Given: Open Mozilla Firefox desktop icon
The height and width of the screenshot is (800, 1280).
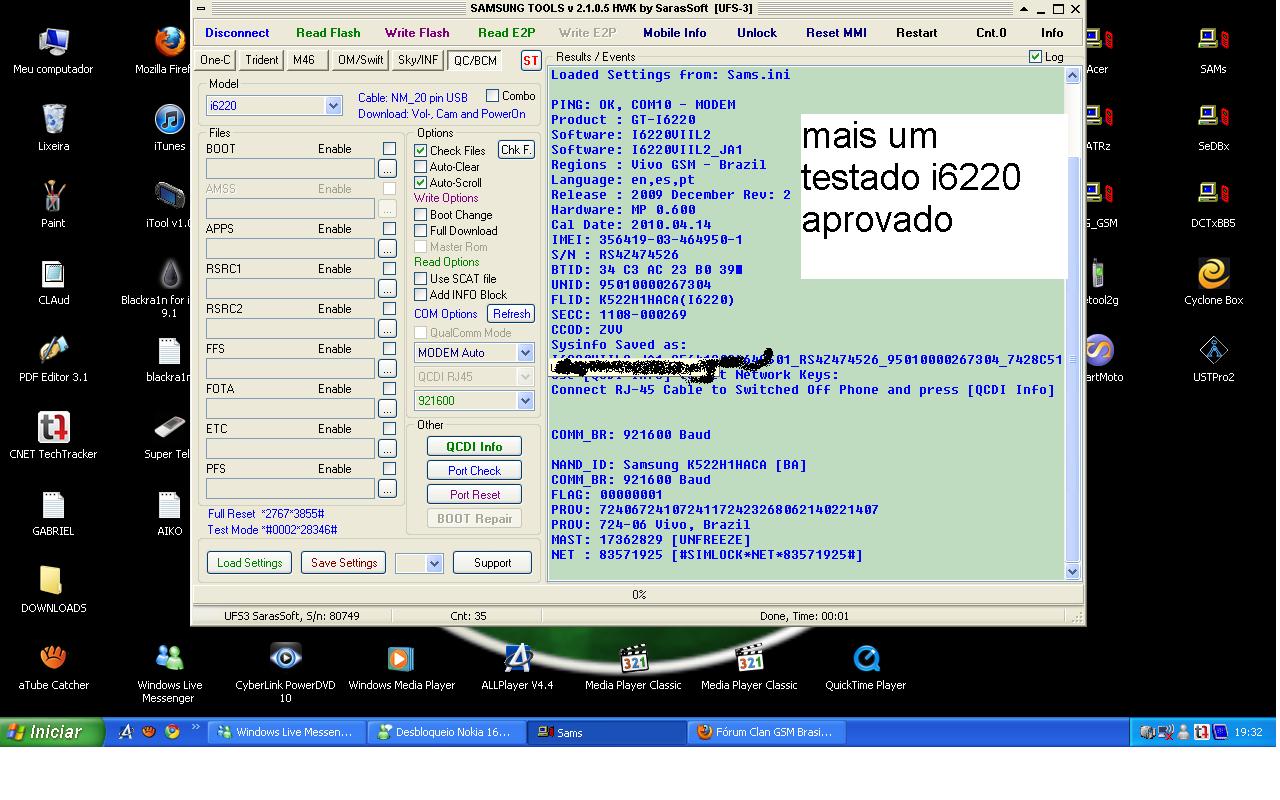Looking at the screenshot, I should (x=168, y=51).
